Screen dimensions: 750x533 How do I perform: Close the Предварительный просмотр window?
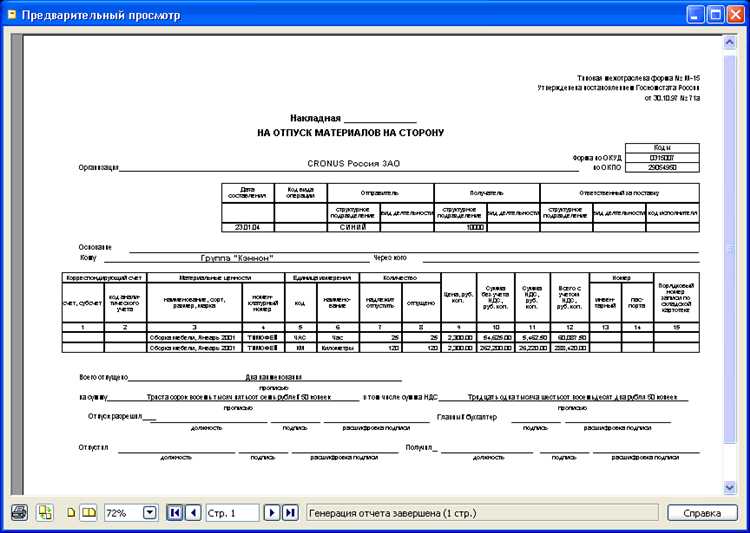(737, 14)
